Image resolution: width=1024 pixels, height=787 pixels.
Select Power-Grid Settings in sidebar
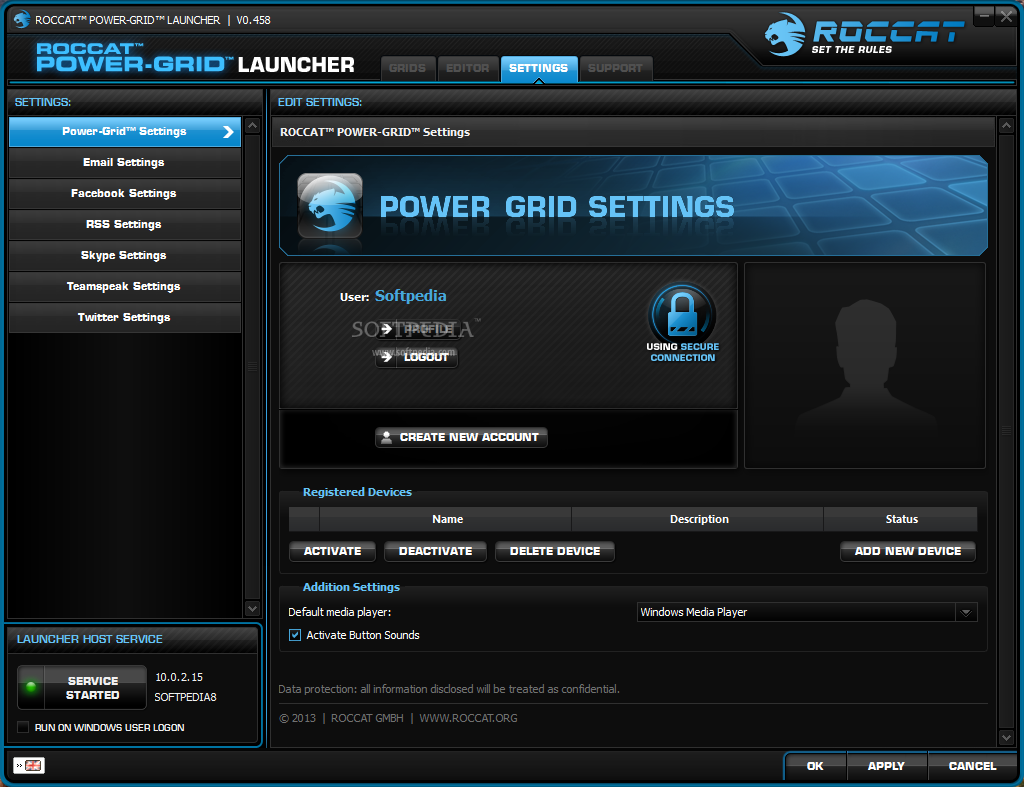point(125,131)
